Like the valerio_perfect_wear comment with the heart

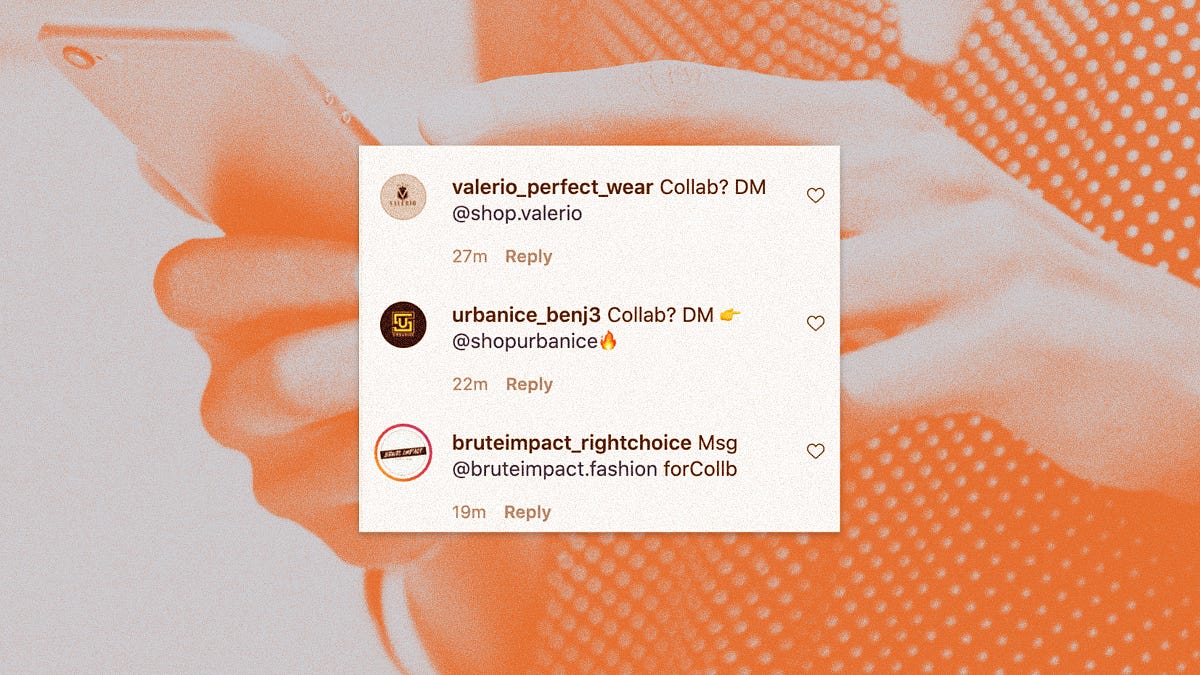tap(816, 195)
